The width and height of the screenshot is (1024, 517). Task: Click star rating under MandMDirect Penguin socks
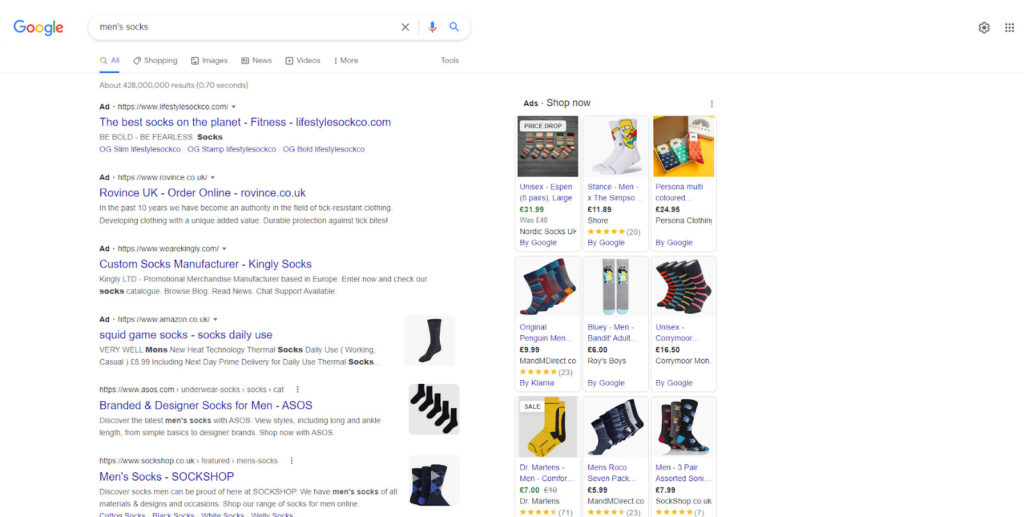(538, 372)
